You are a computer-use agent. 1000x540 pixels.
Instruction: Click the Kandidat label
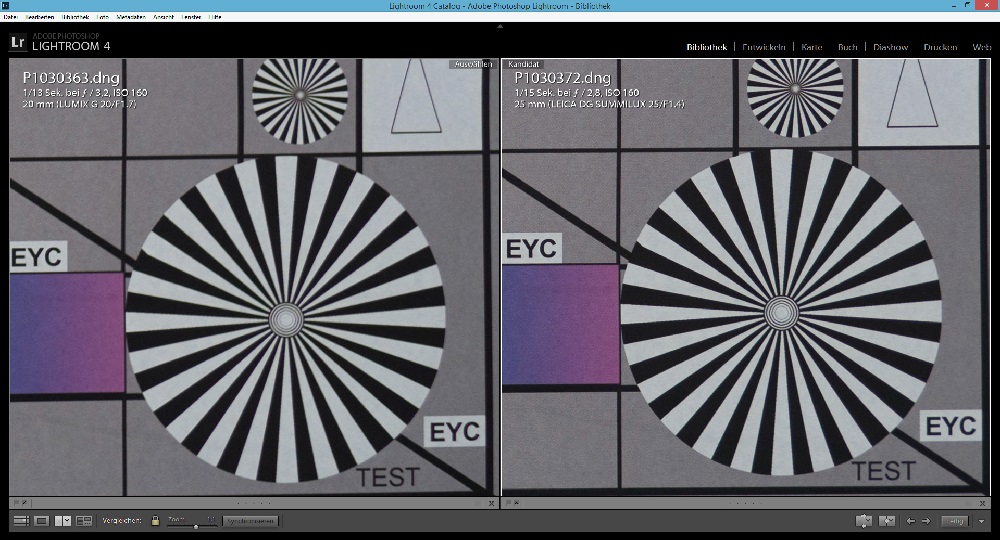[524, 64]
